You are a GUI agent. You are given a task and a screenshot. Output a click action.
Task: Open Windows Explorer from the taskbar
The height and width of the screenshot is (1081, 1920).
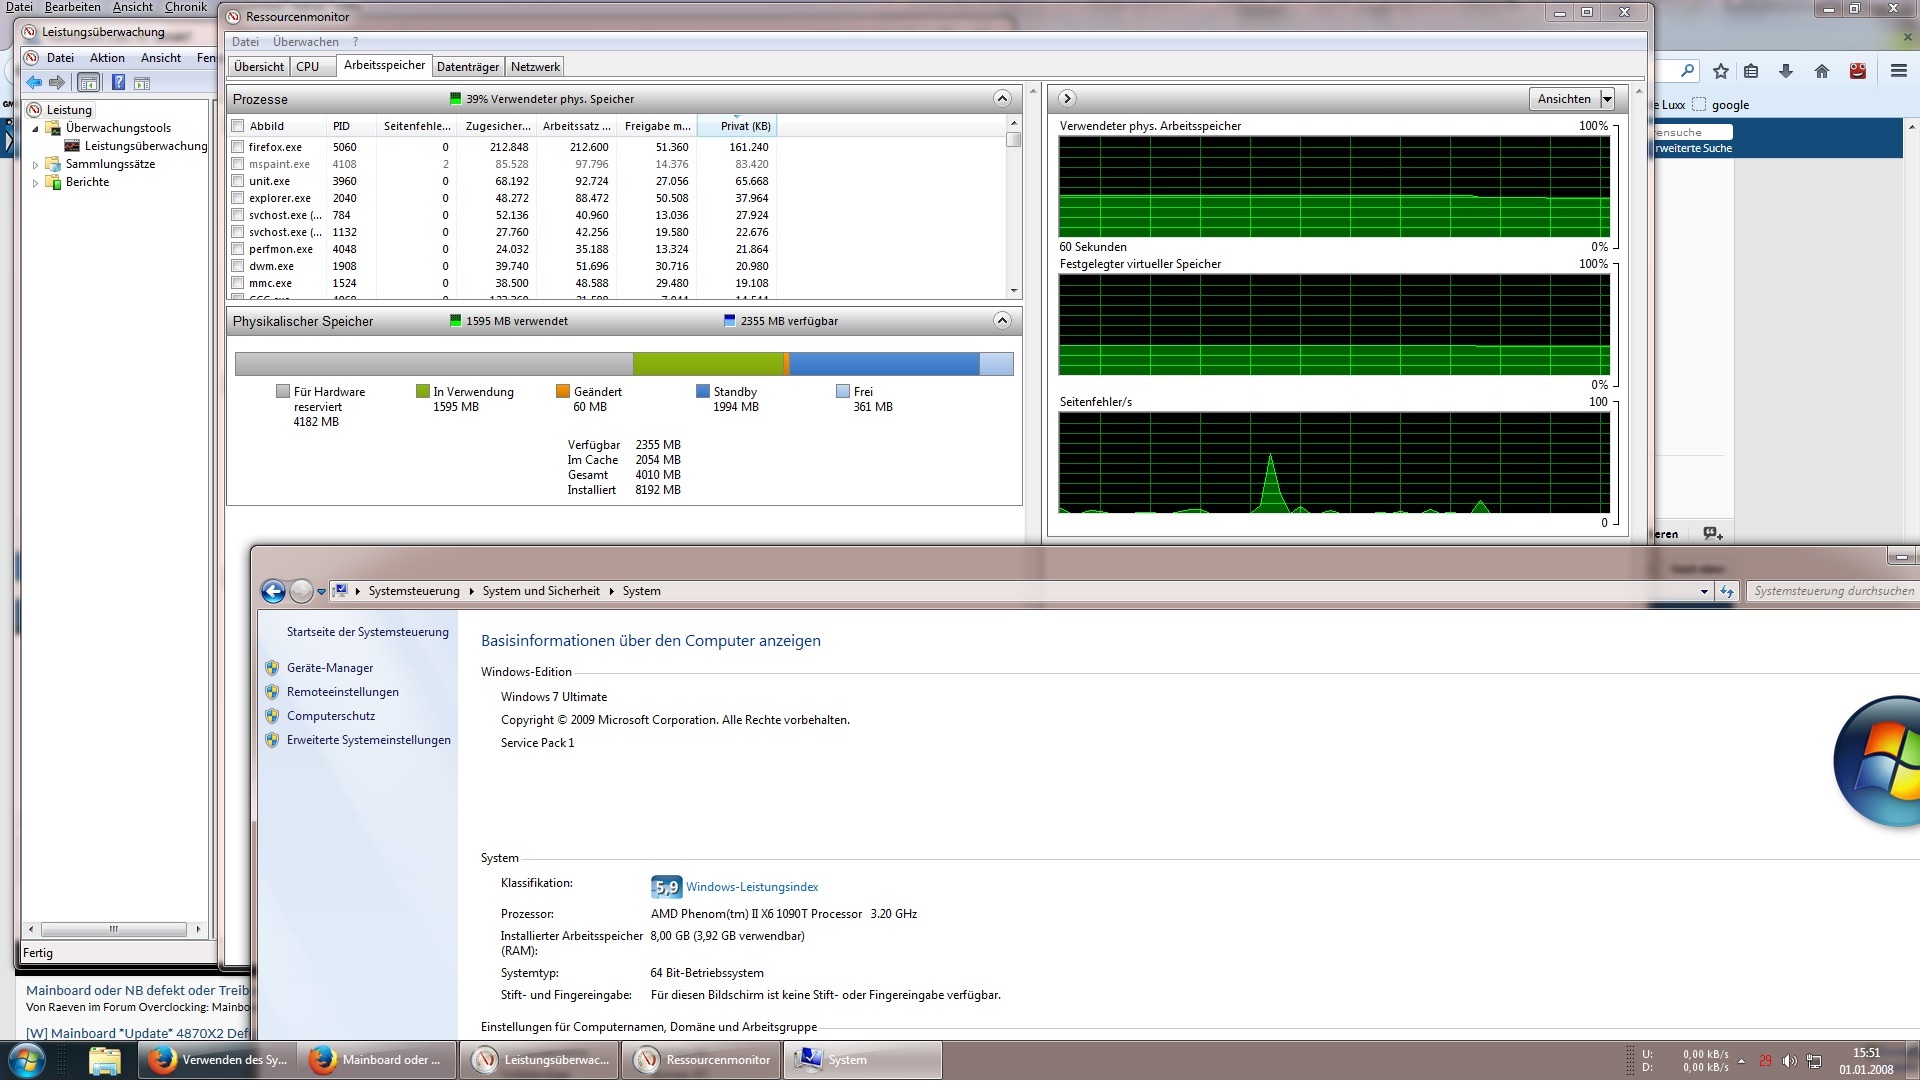coord(104,1060)
